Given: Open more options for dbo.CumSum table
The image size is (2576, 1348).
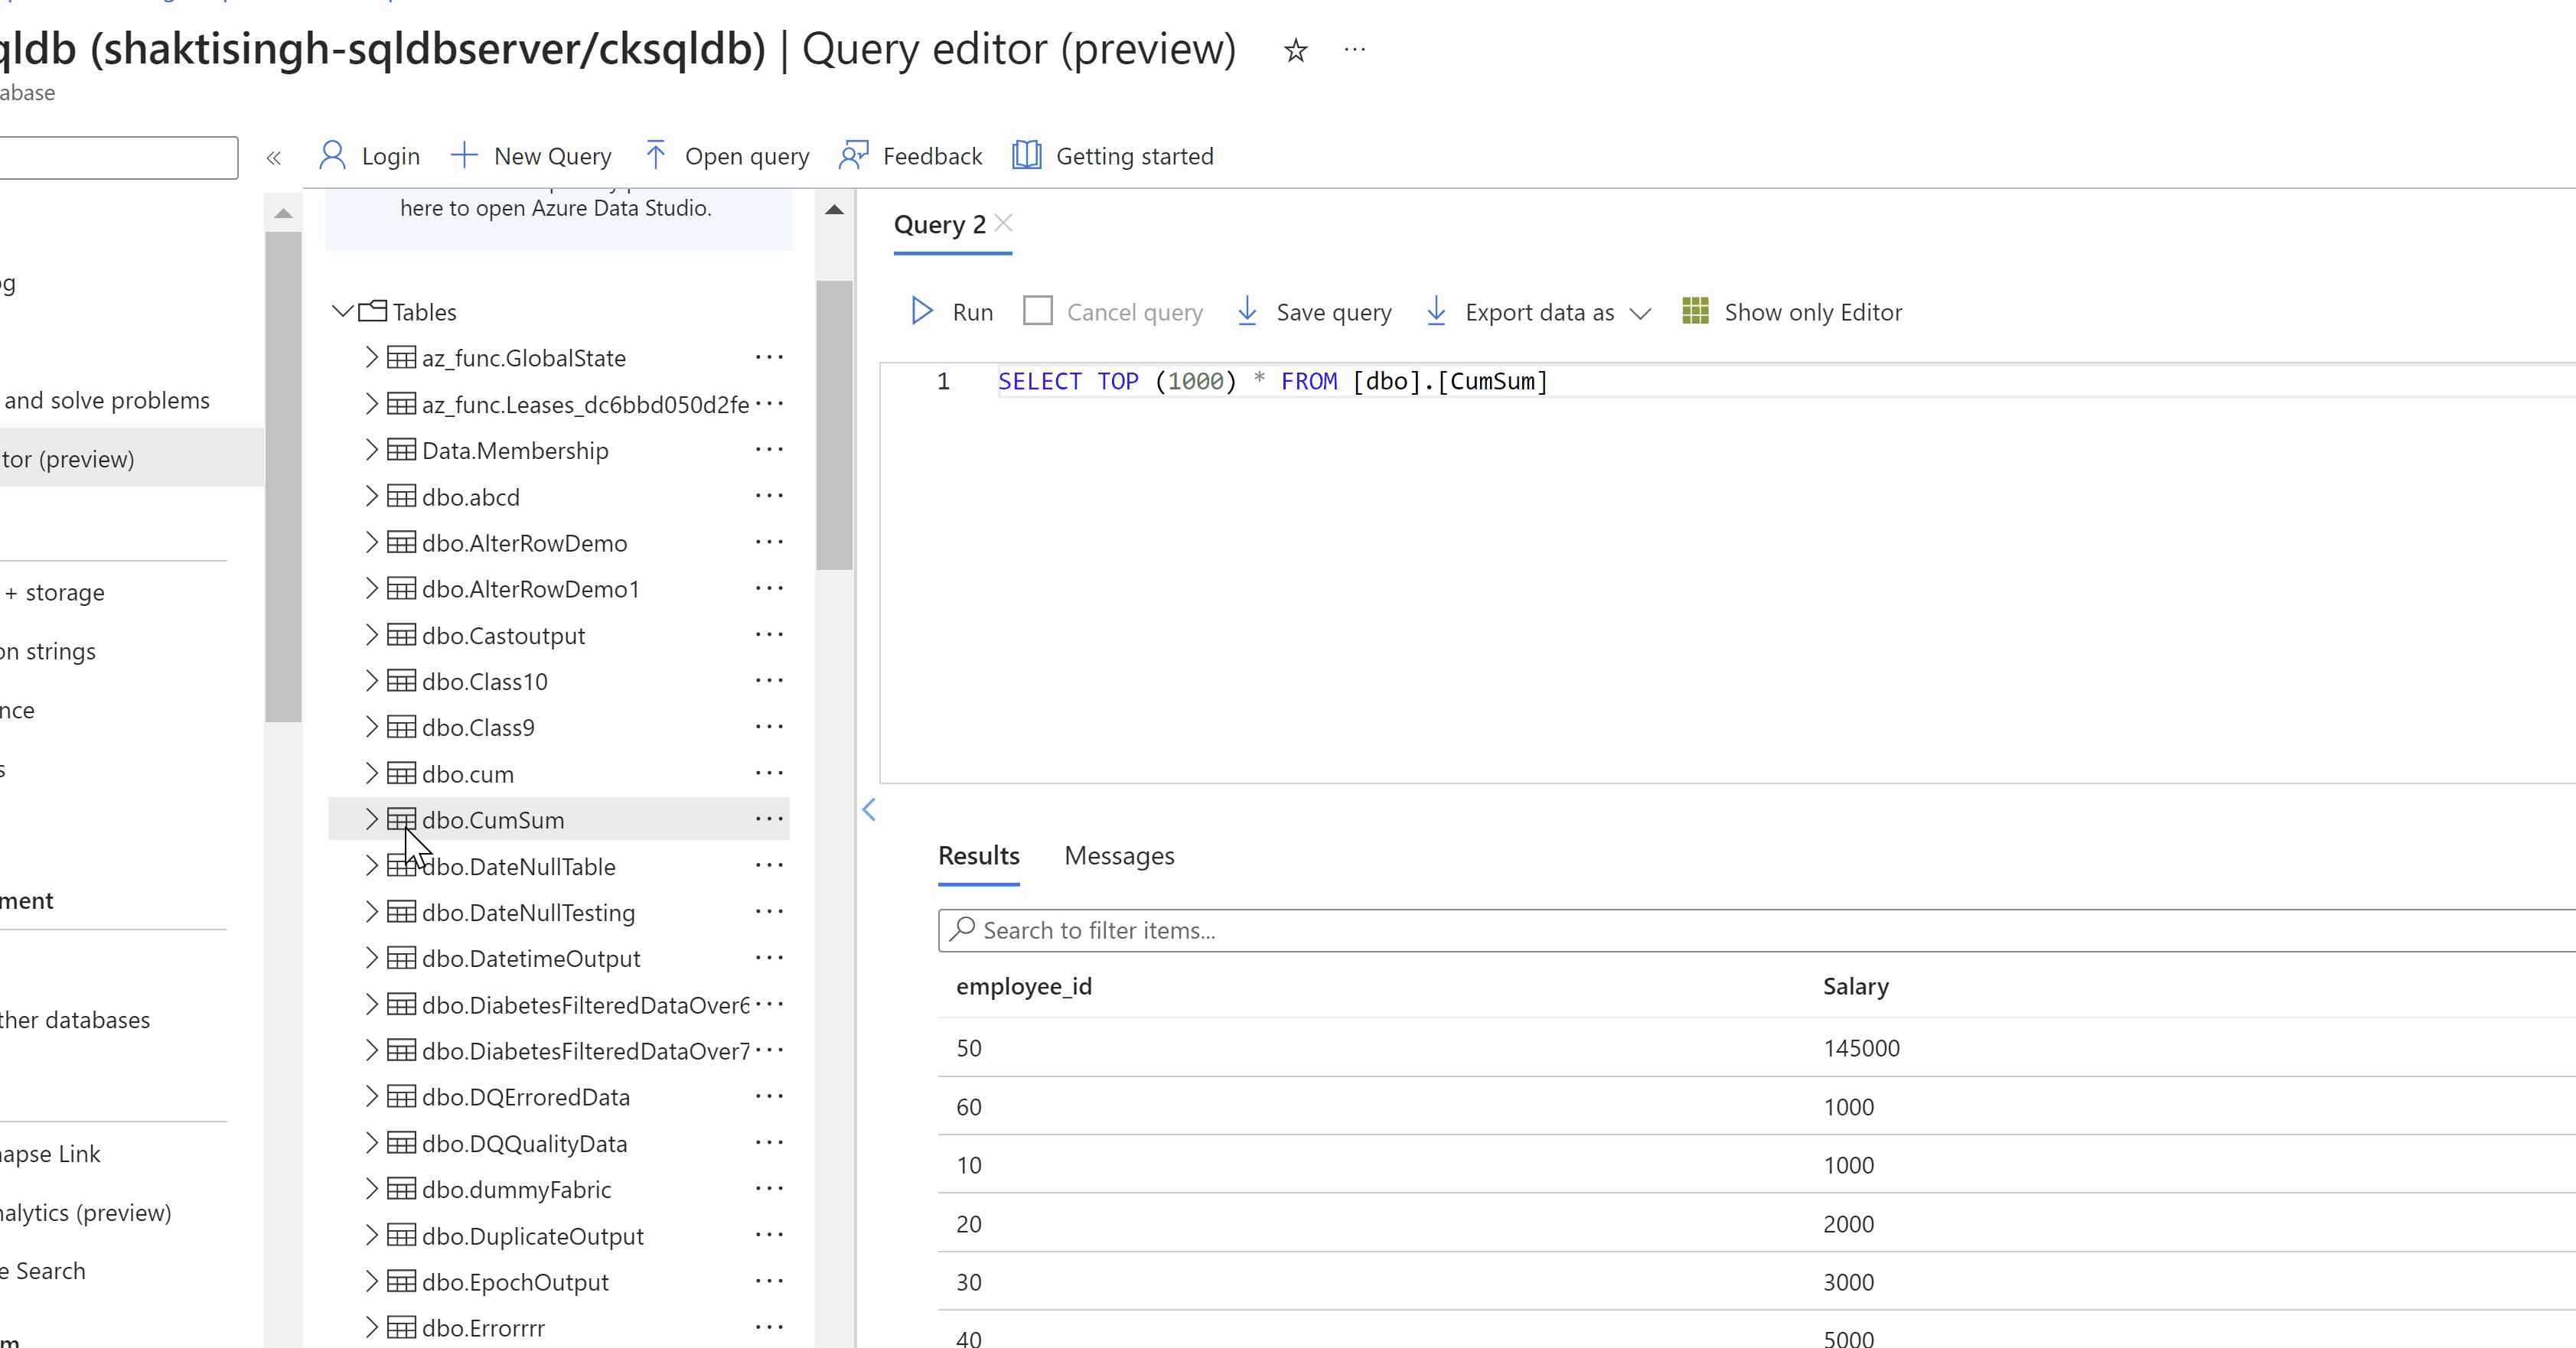Looking at the screenshot, I should pyautogui.click(x=769, y=819).
